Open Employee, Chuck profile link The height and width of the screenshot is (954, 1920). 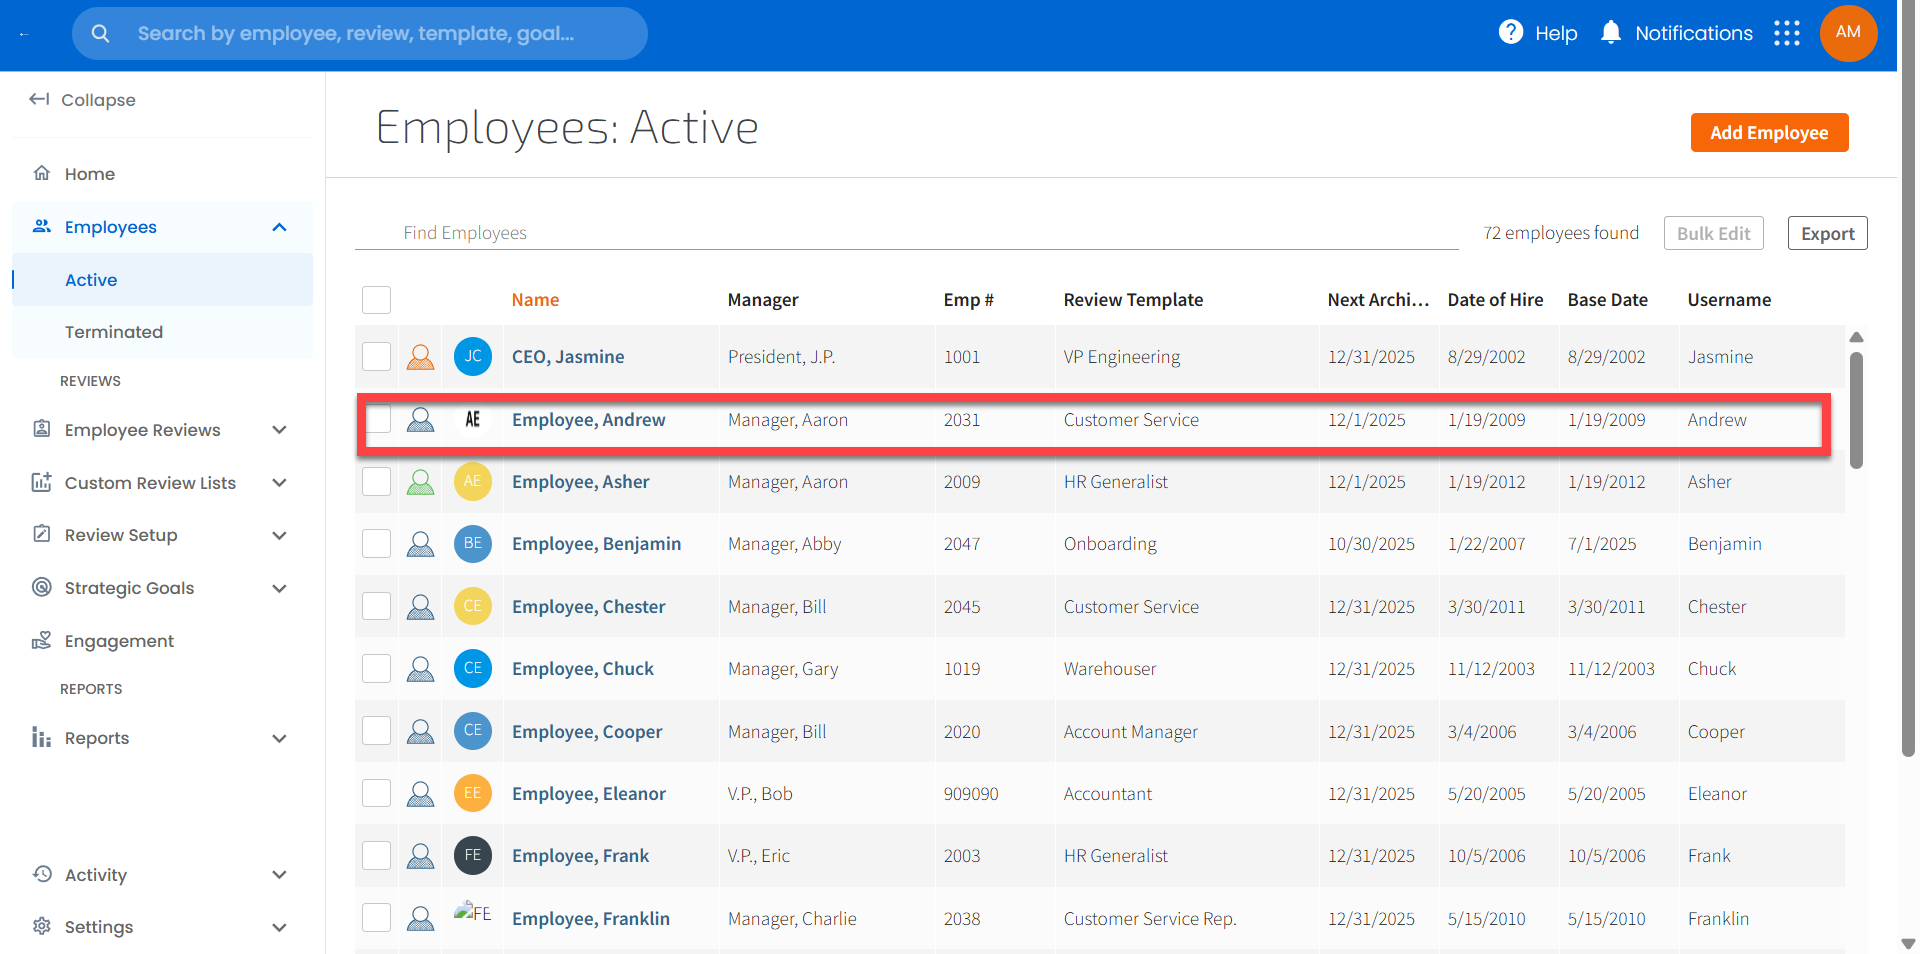(x=582, y=669)
